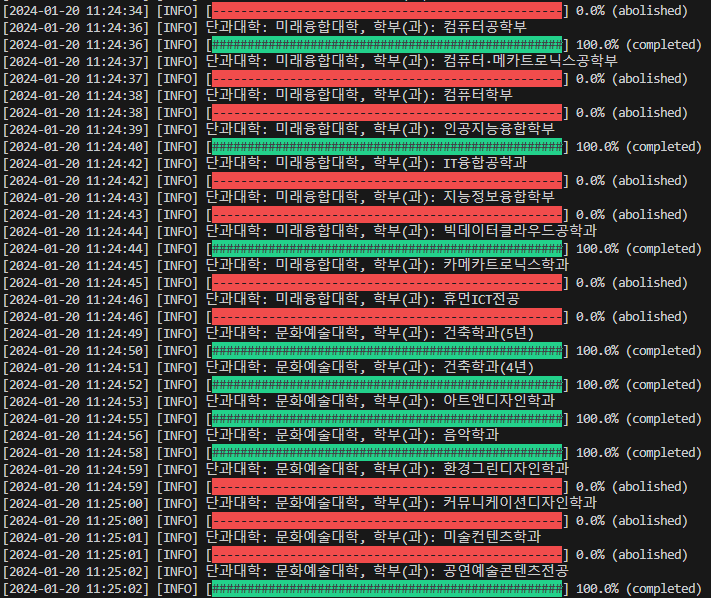Click the timestamp 2024-01-20 11:24:49

click(x=75, y=334)
